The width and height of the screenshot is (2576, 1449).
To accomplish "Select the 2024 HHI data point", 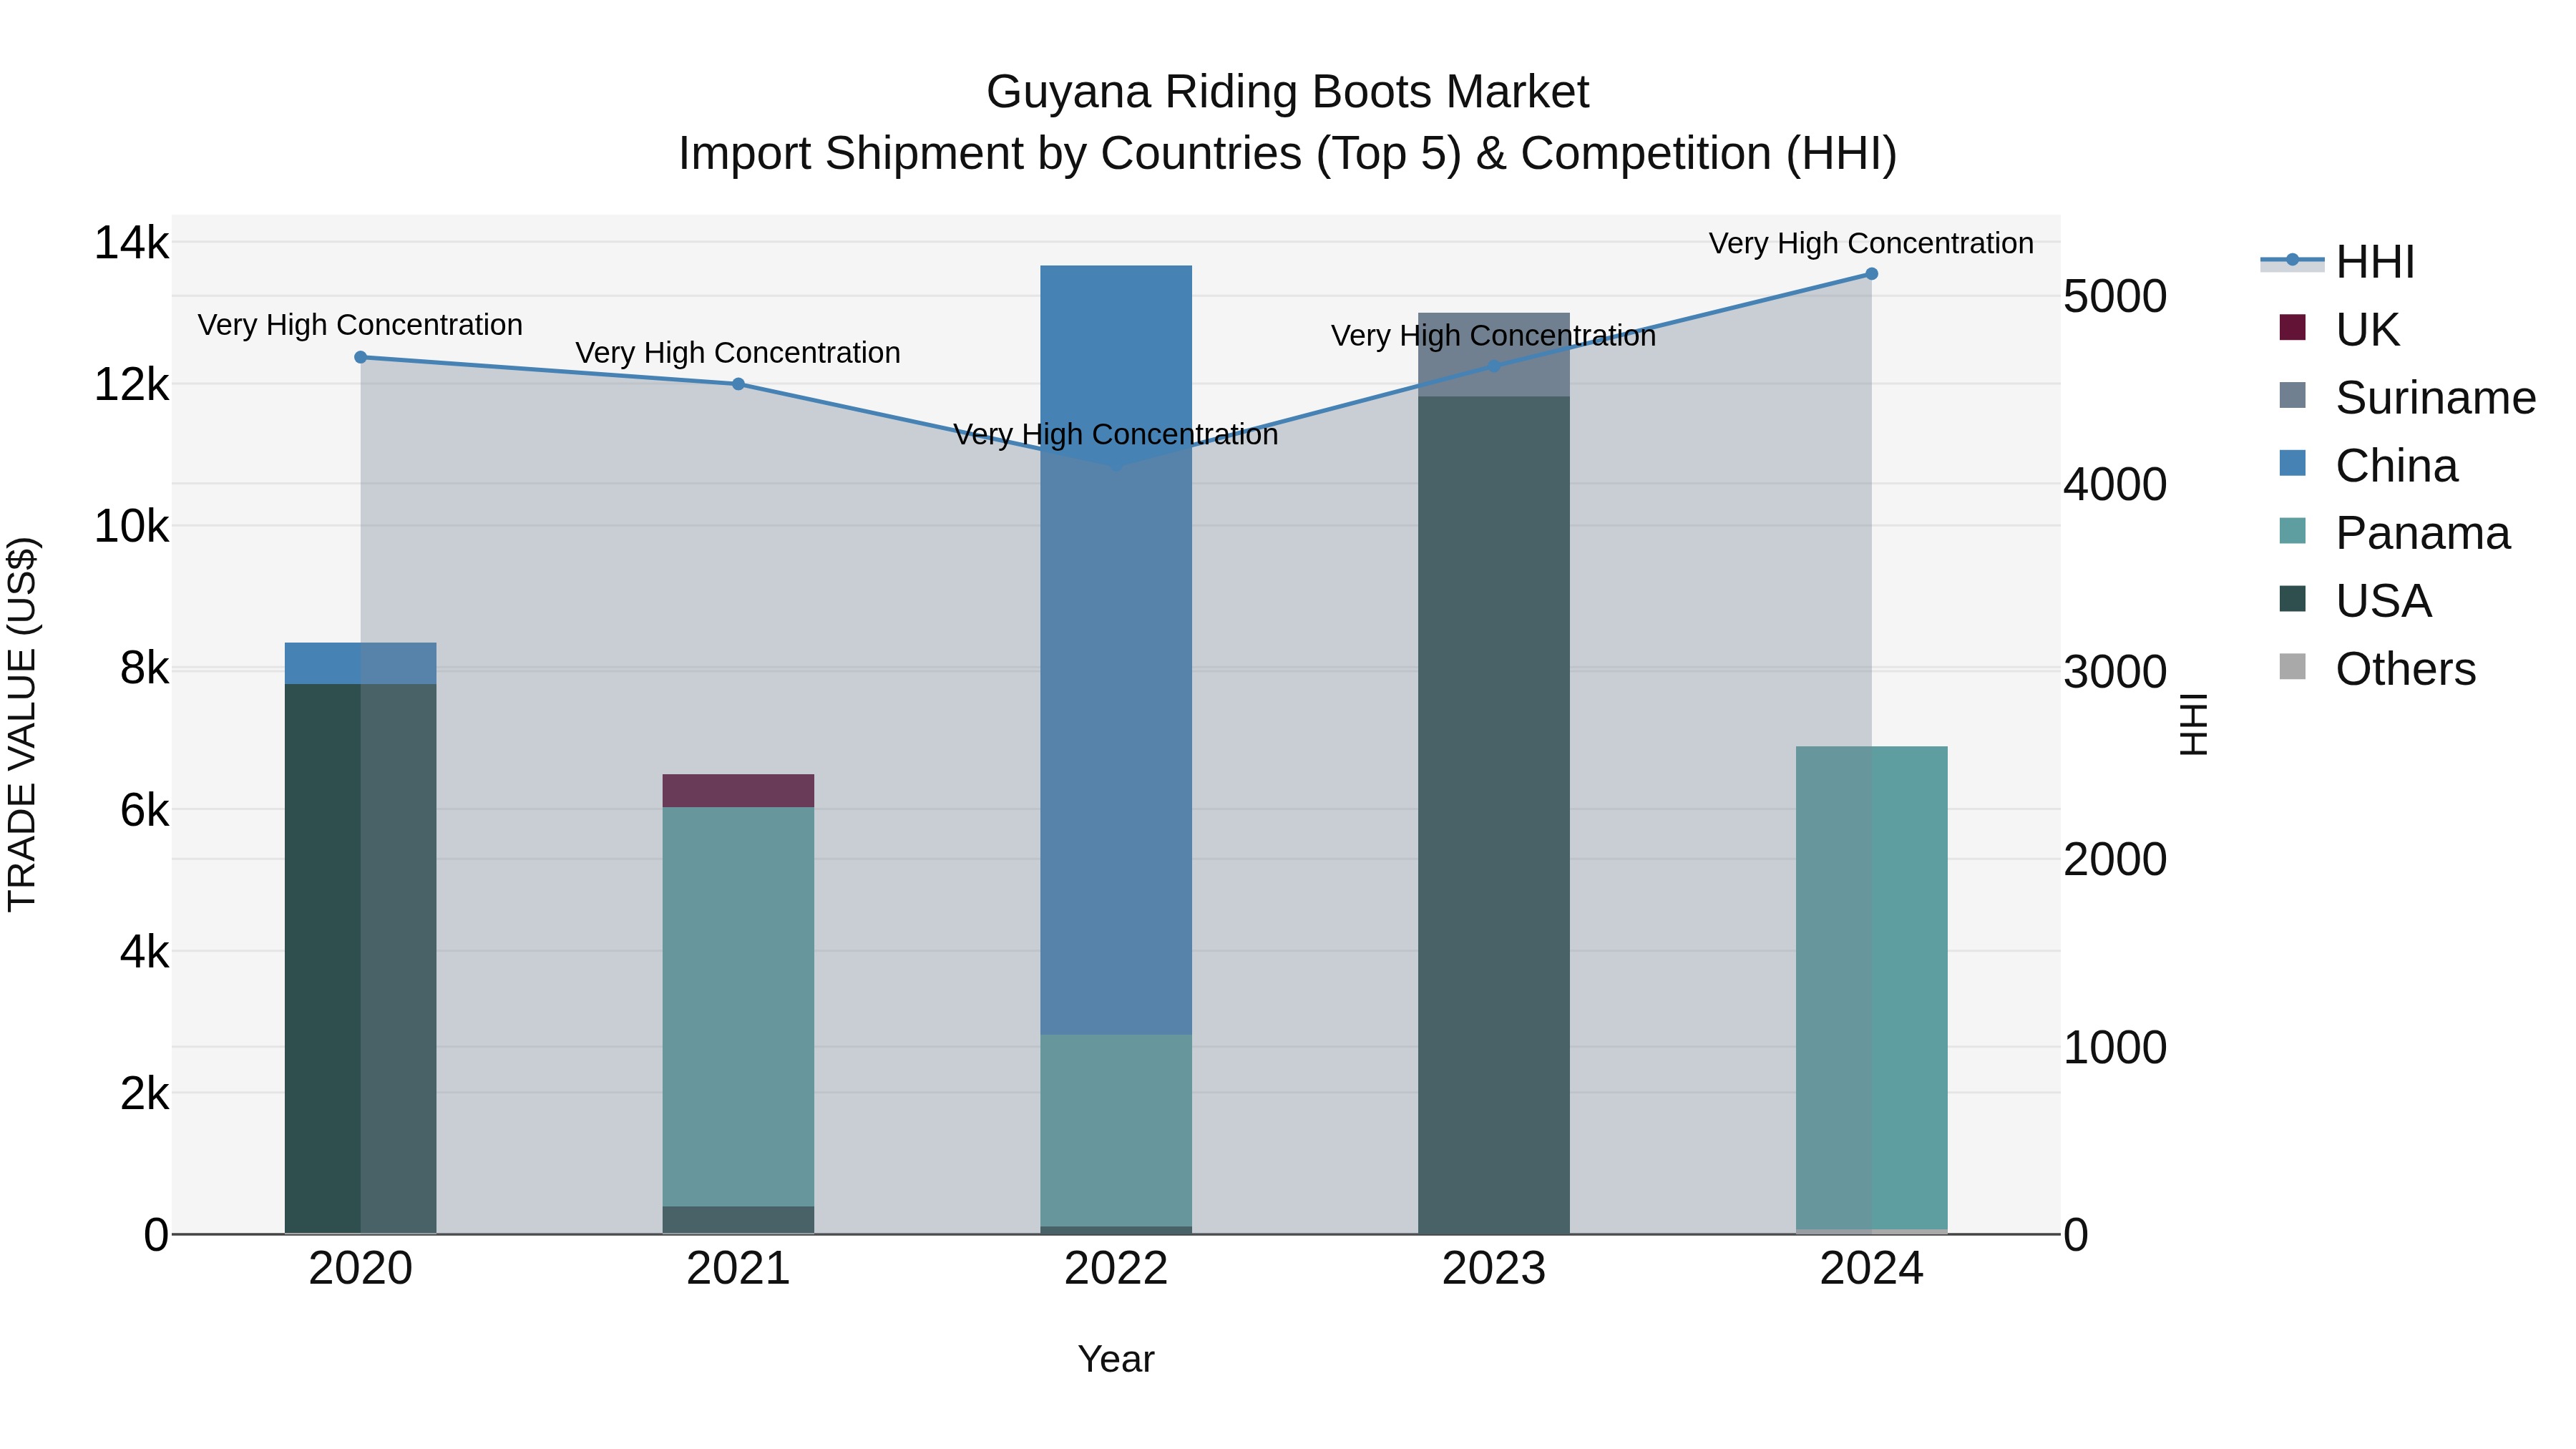I will pos(1871,274).
